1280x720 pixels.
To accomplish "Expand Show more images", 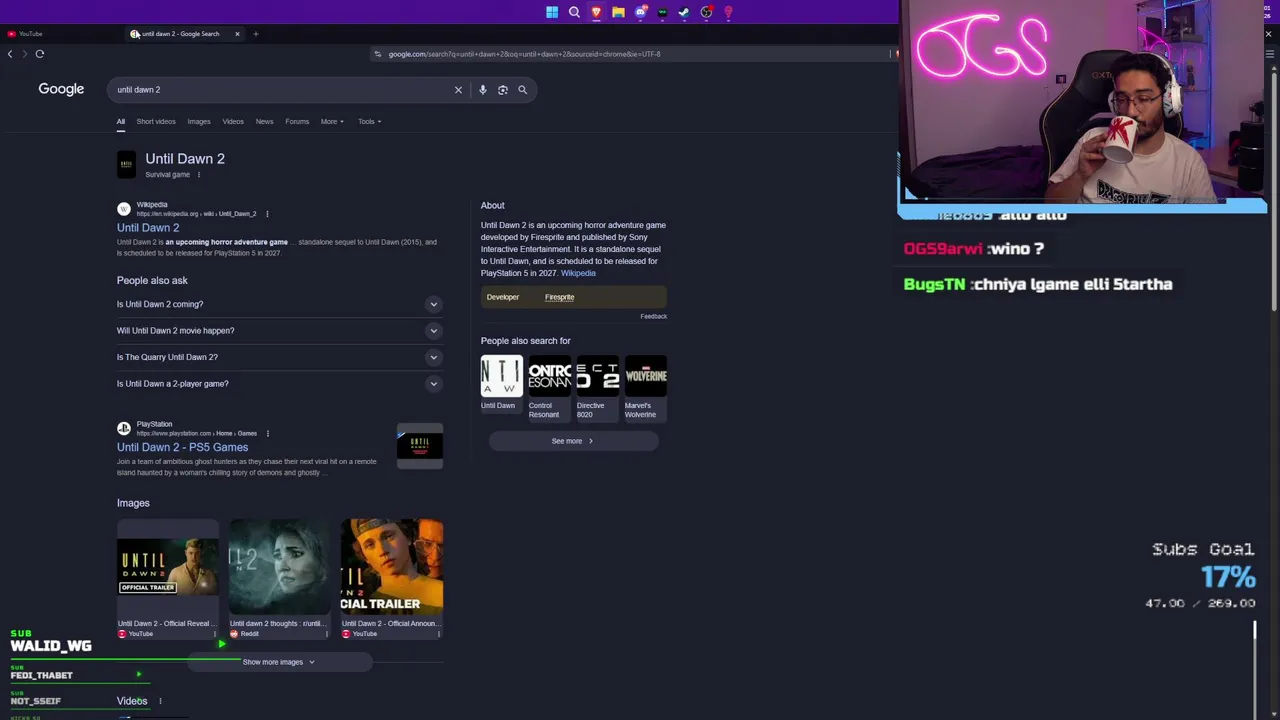I will coord(279,662).
